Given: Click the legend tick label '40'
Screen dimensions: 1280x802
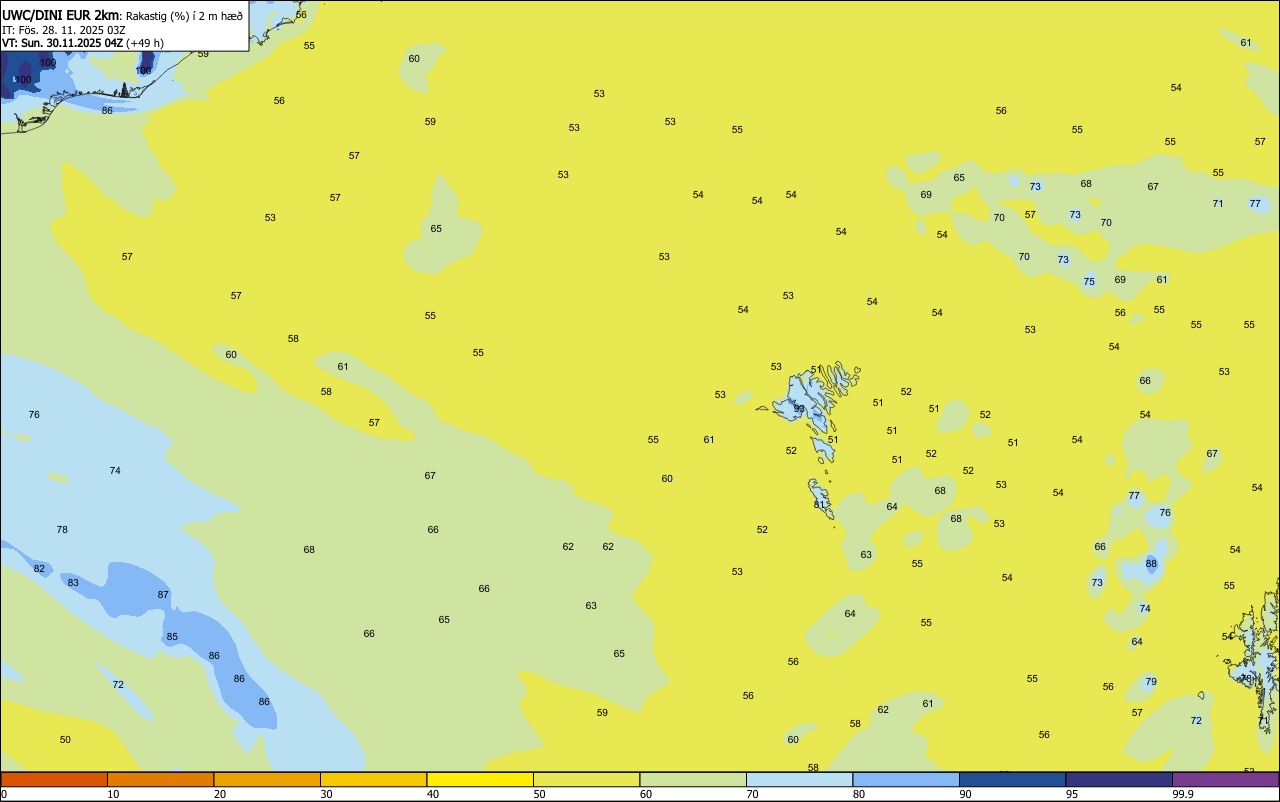Looking at the screenshot, I should pos(433,794).
